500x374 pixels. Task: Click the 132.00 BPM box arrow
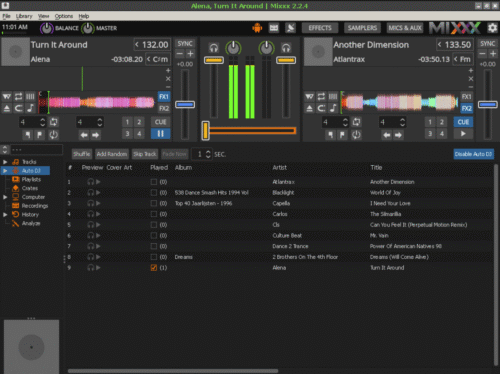(x=137, y=44)
